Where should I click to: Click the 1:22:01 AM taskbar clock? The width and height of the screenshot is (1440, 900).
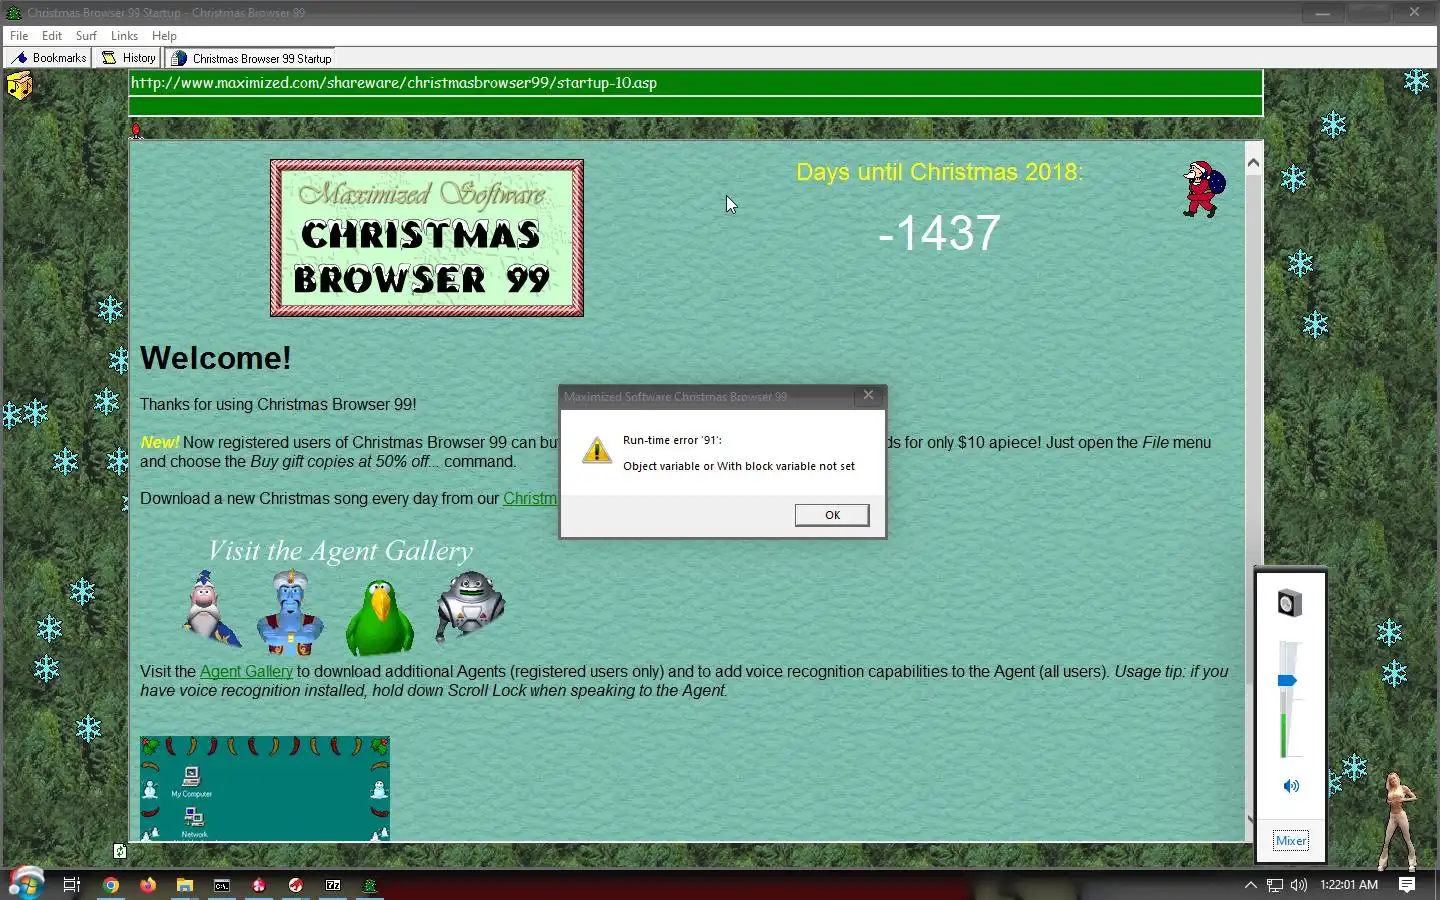click(x=1349, y=885)
